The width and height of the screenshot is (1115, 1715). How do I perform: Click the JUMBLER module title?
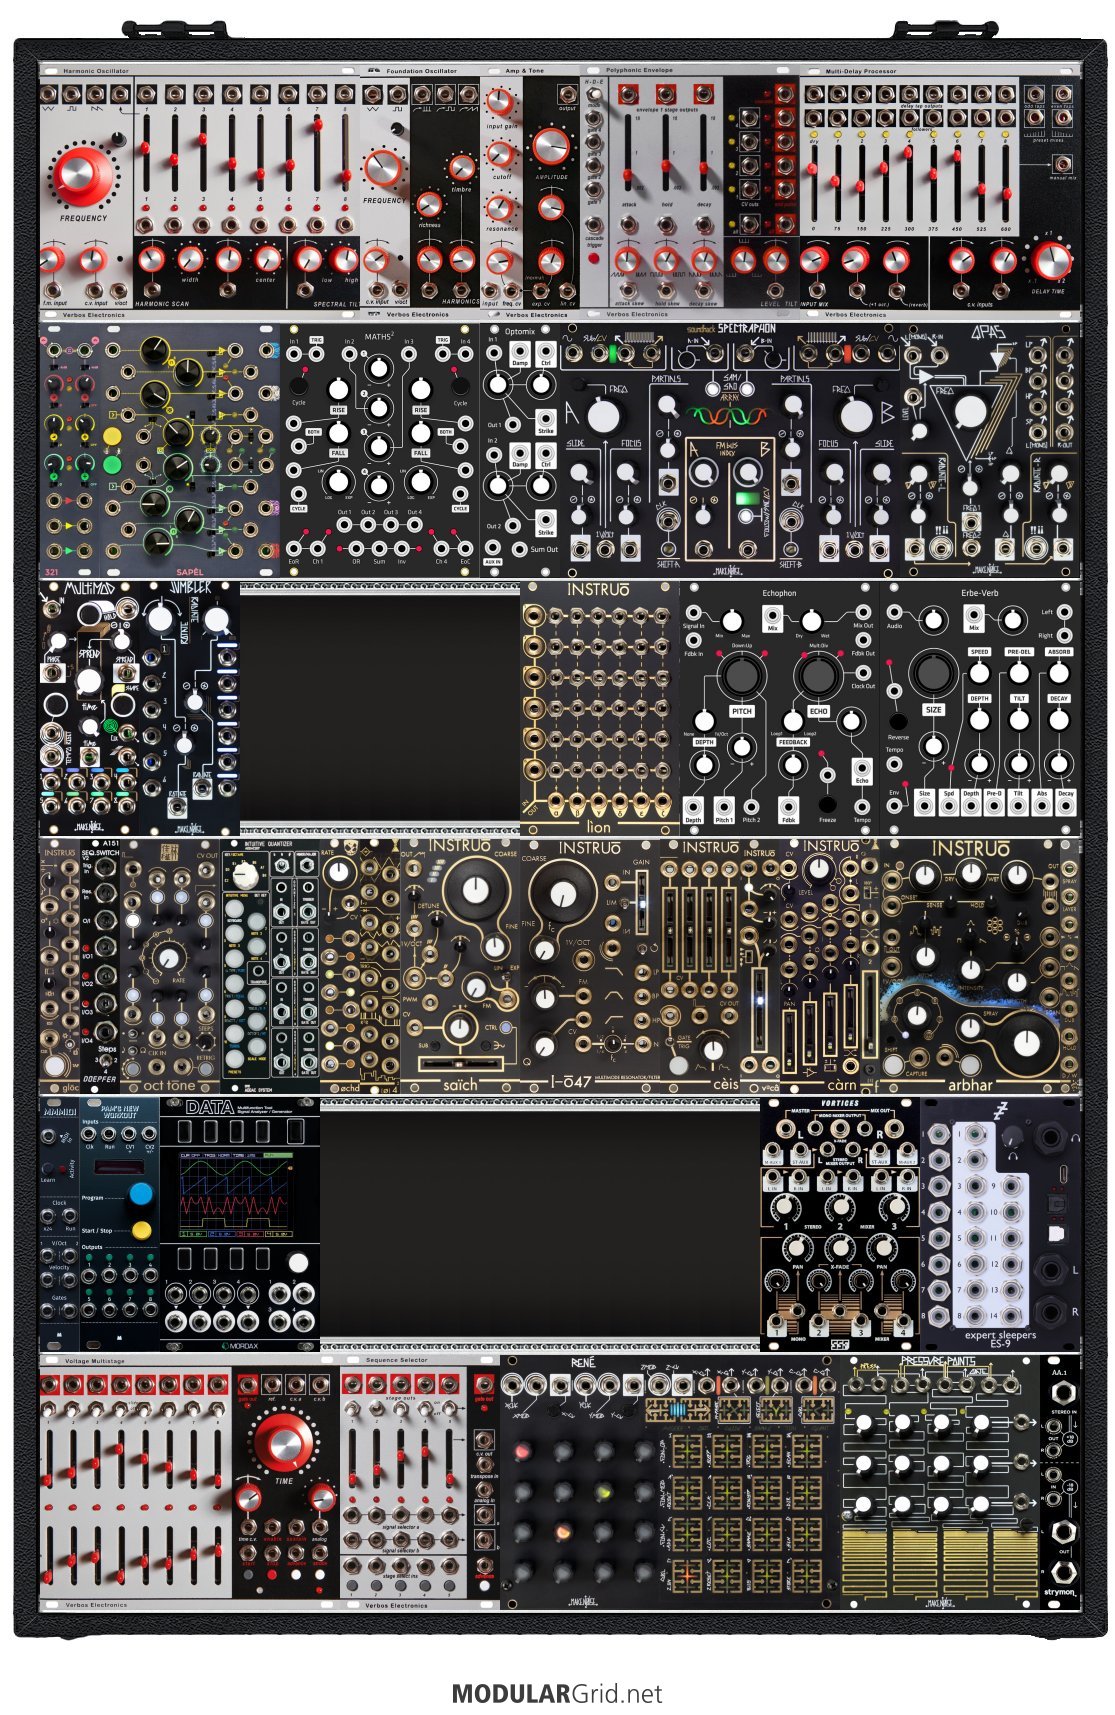pos(190,587)
